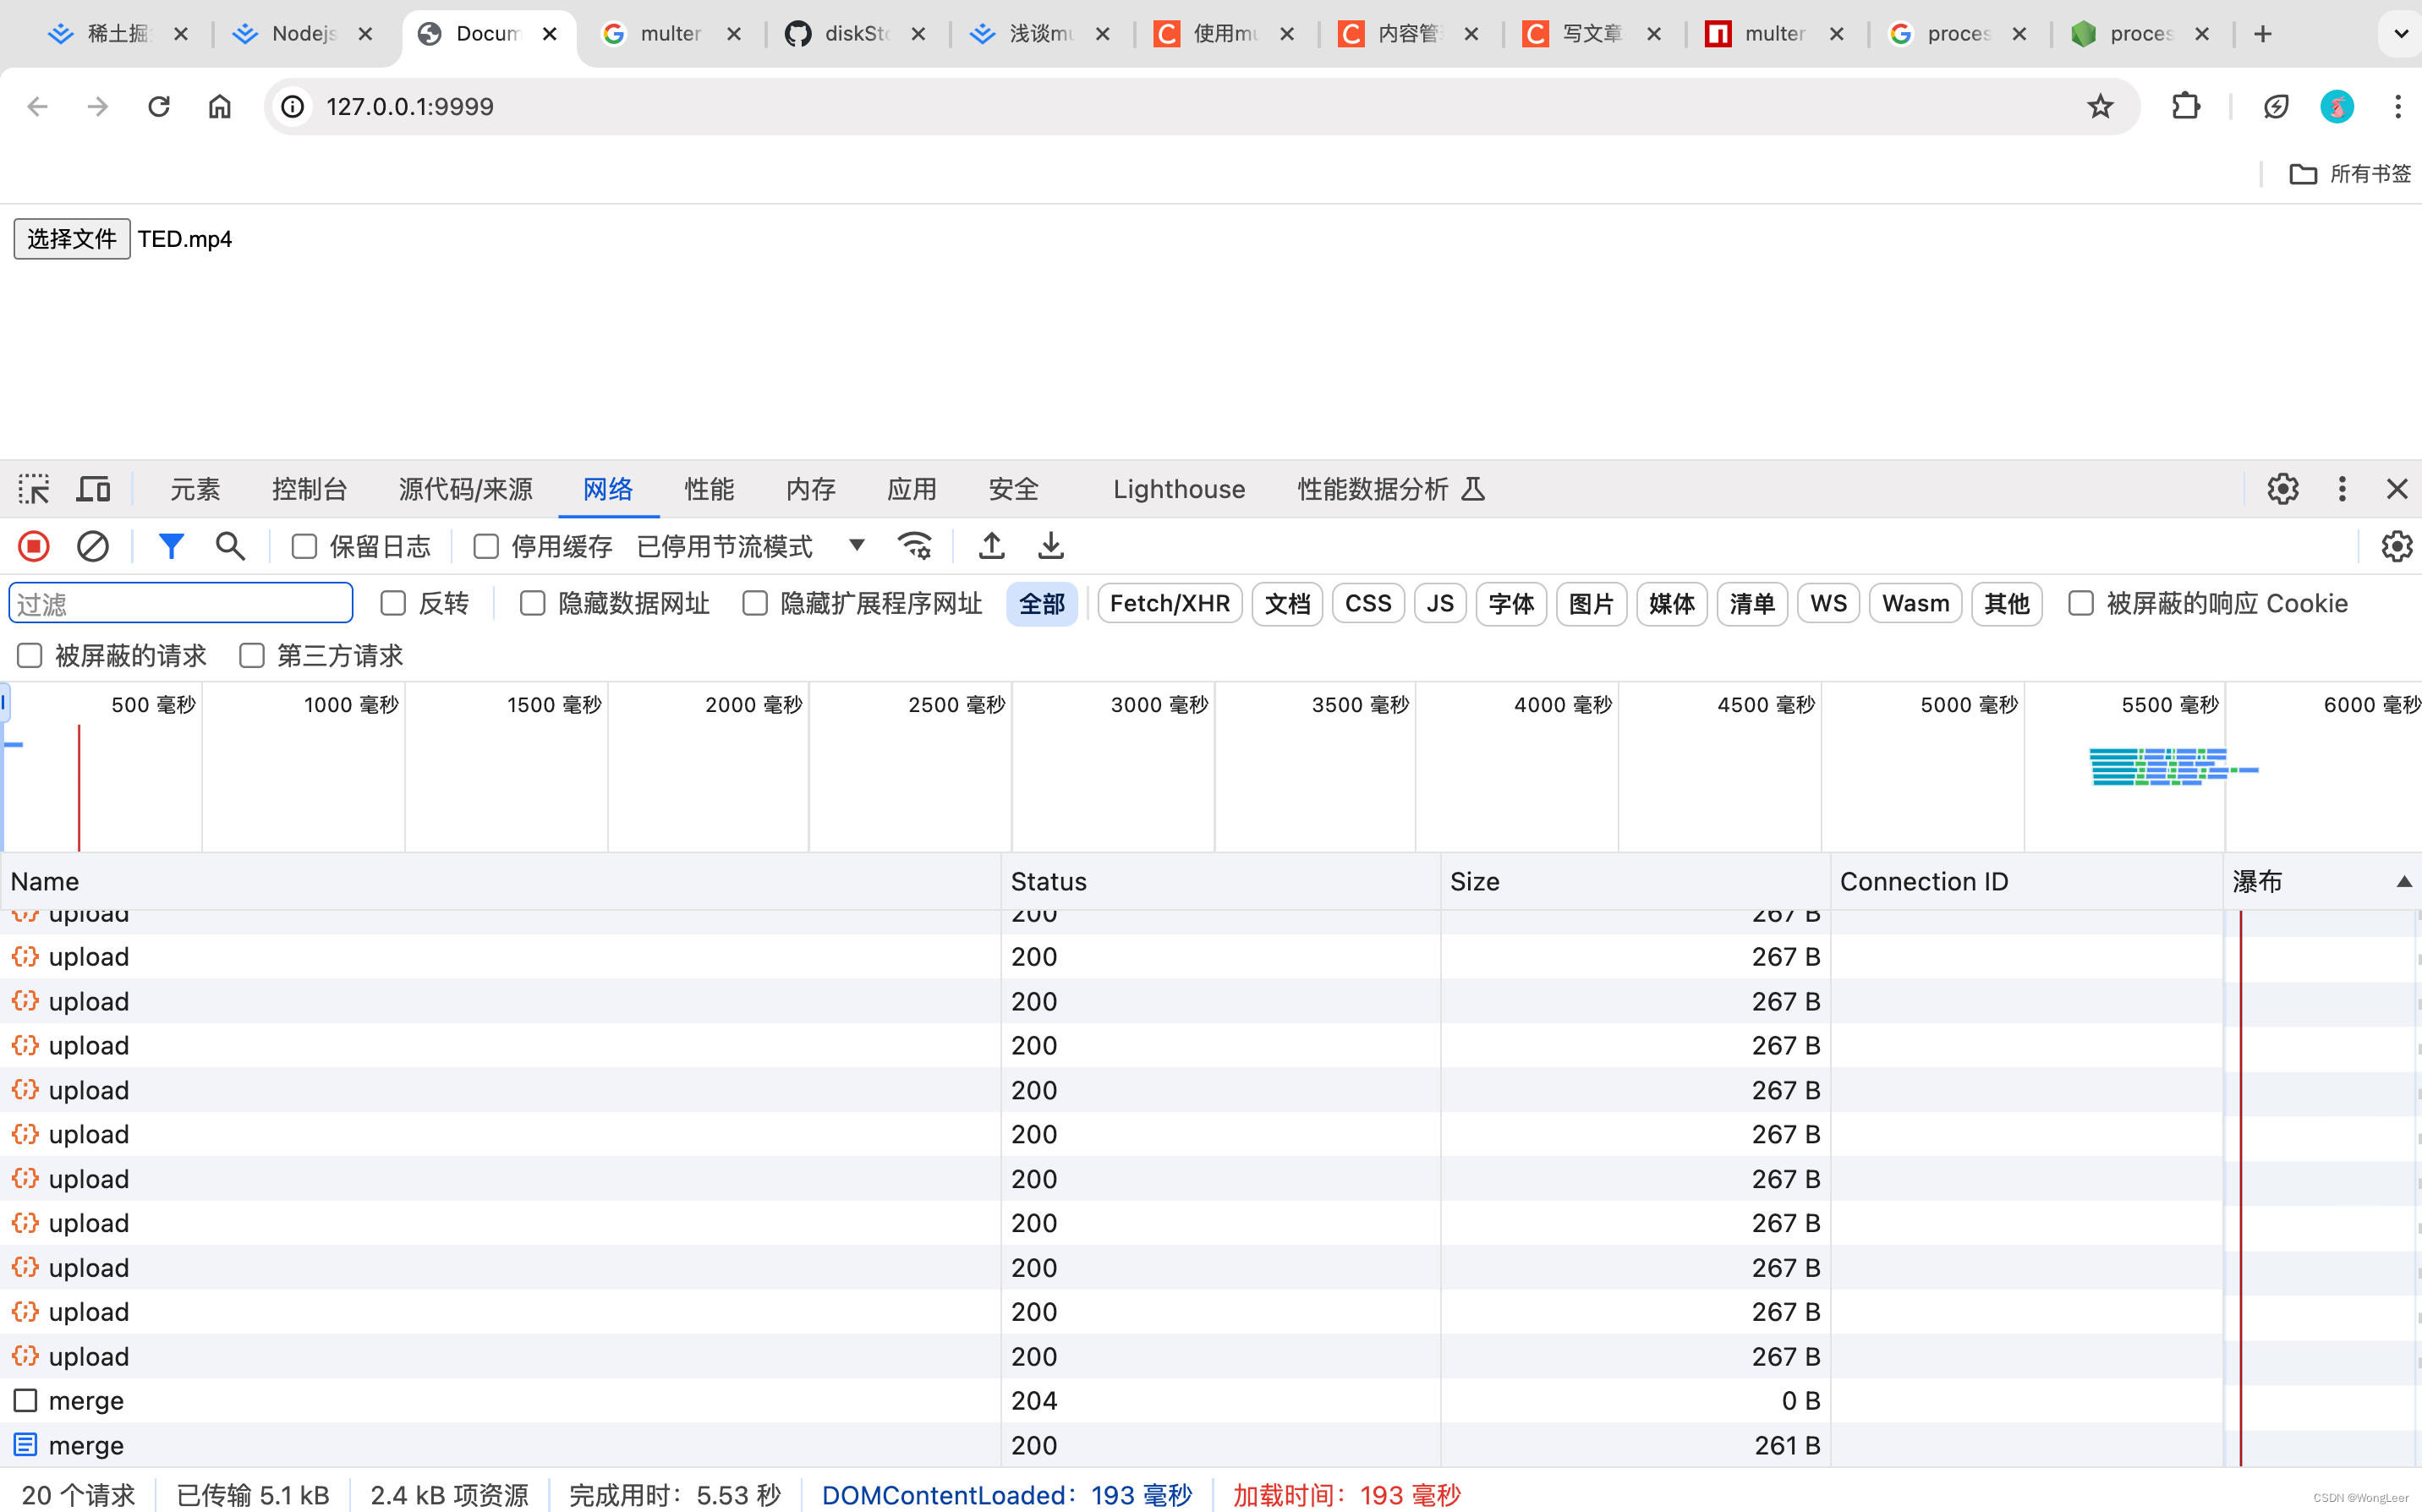2422x1512 pixels.
Task: Click the import HAR upload icon
Action: pos(991,546)
